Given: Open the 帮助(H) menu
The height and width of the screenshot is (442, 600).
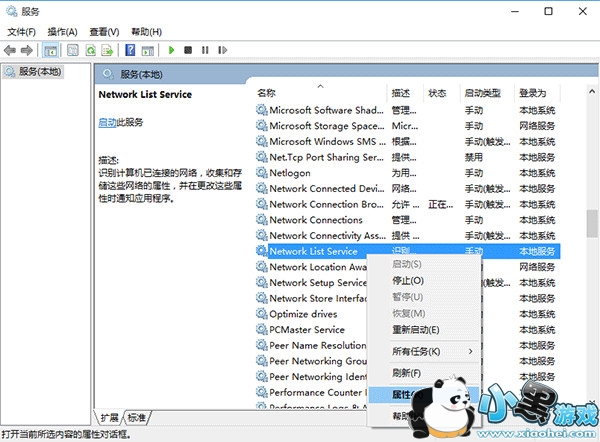Looking at the screenshot, I should click(x=146, y=32).
